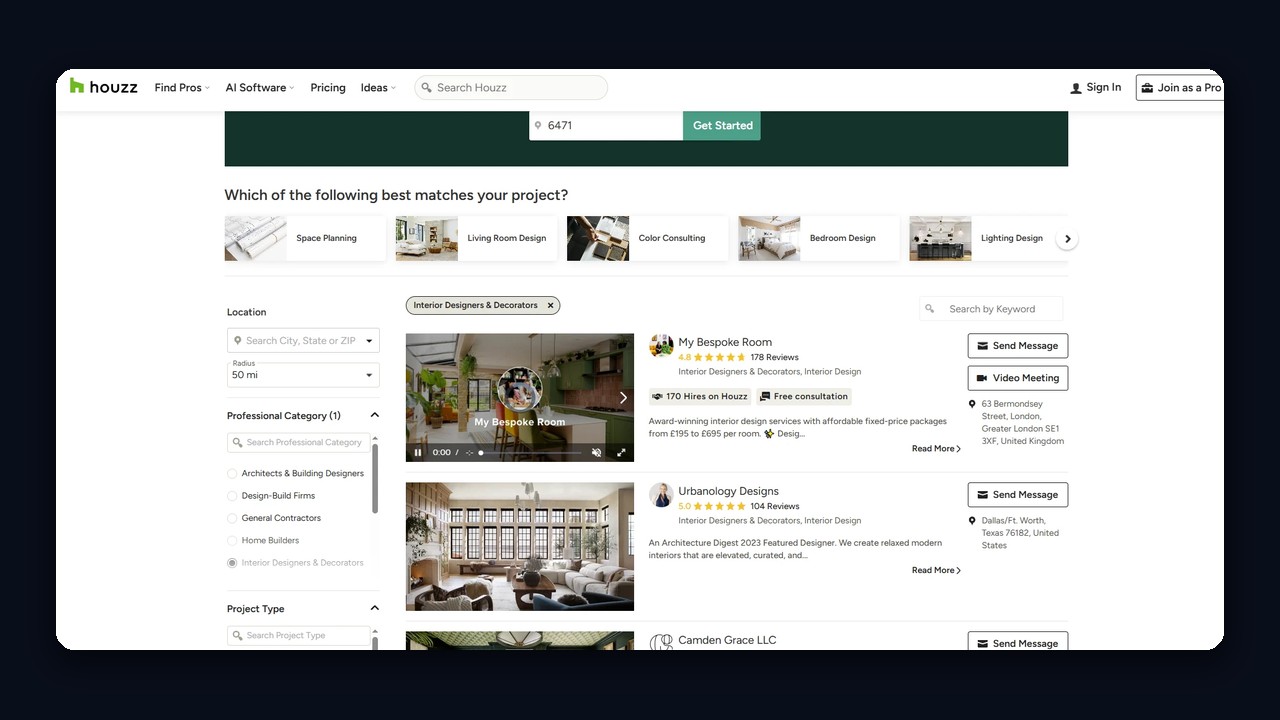Click the magnifier in Search Project Type
Image resolution: width=1280 pixels, height=720 pixels.
pos(238,635)
